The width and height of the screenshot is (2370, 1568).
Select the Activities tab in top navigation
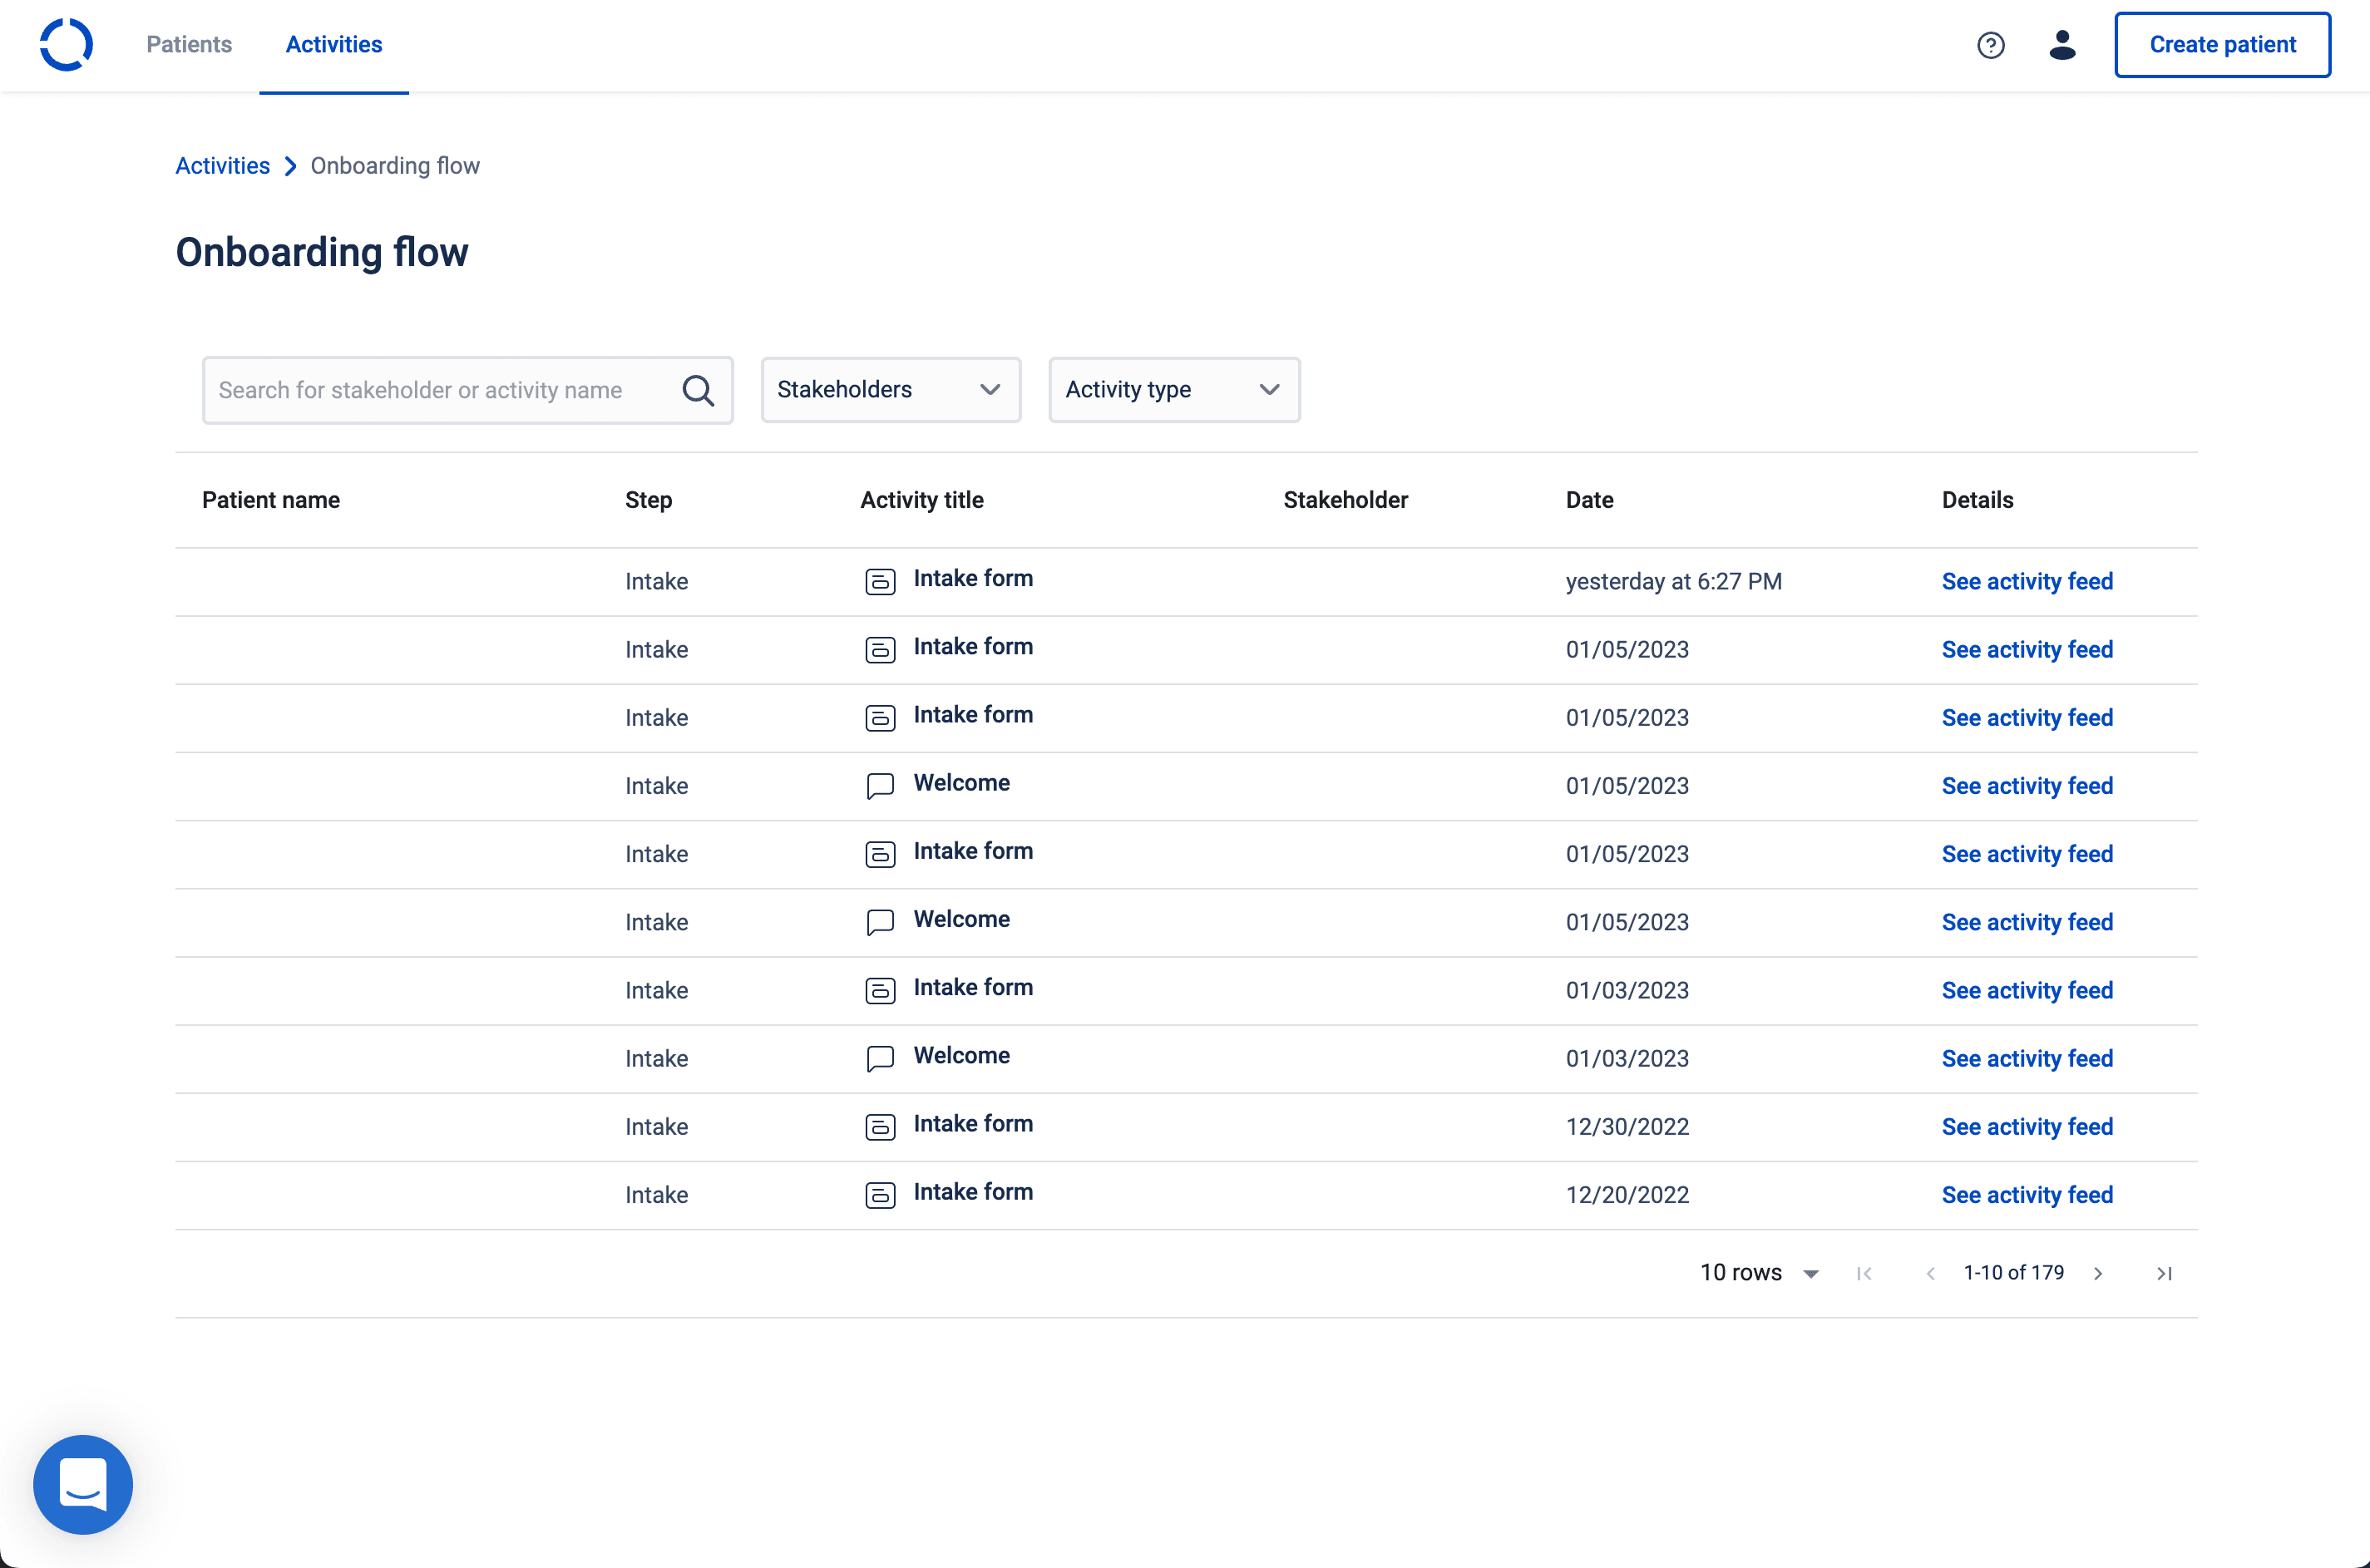click(x=334, y=45)
